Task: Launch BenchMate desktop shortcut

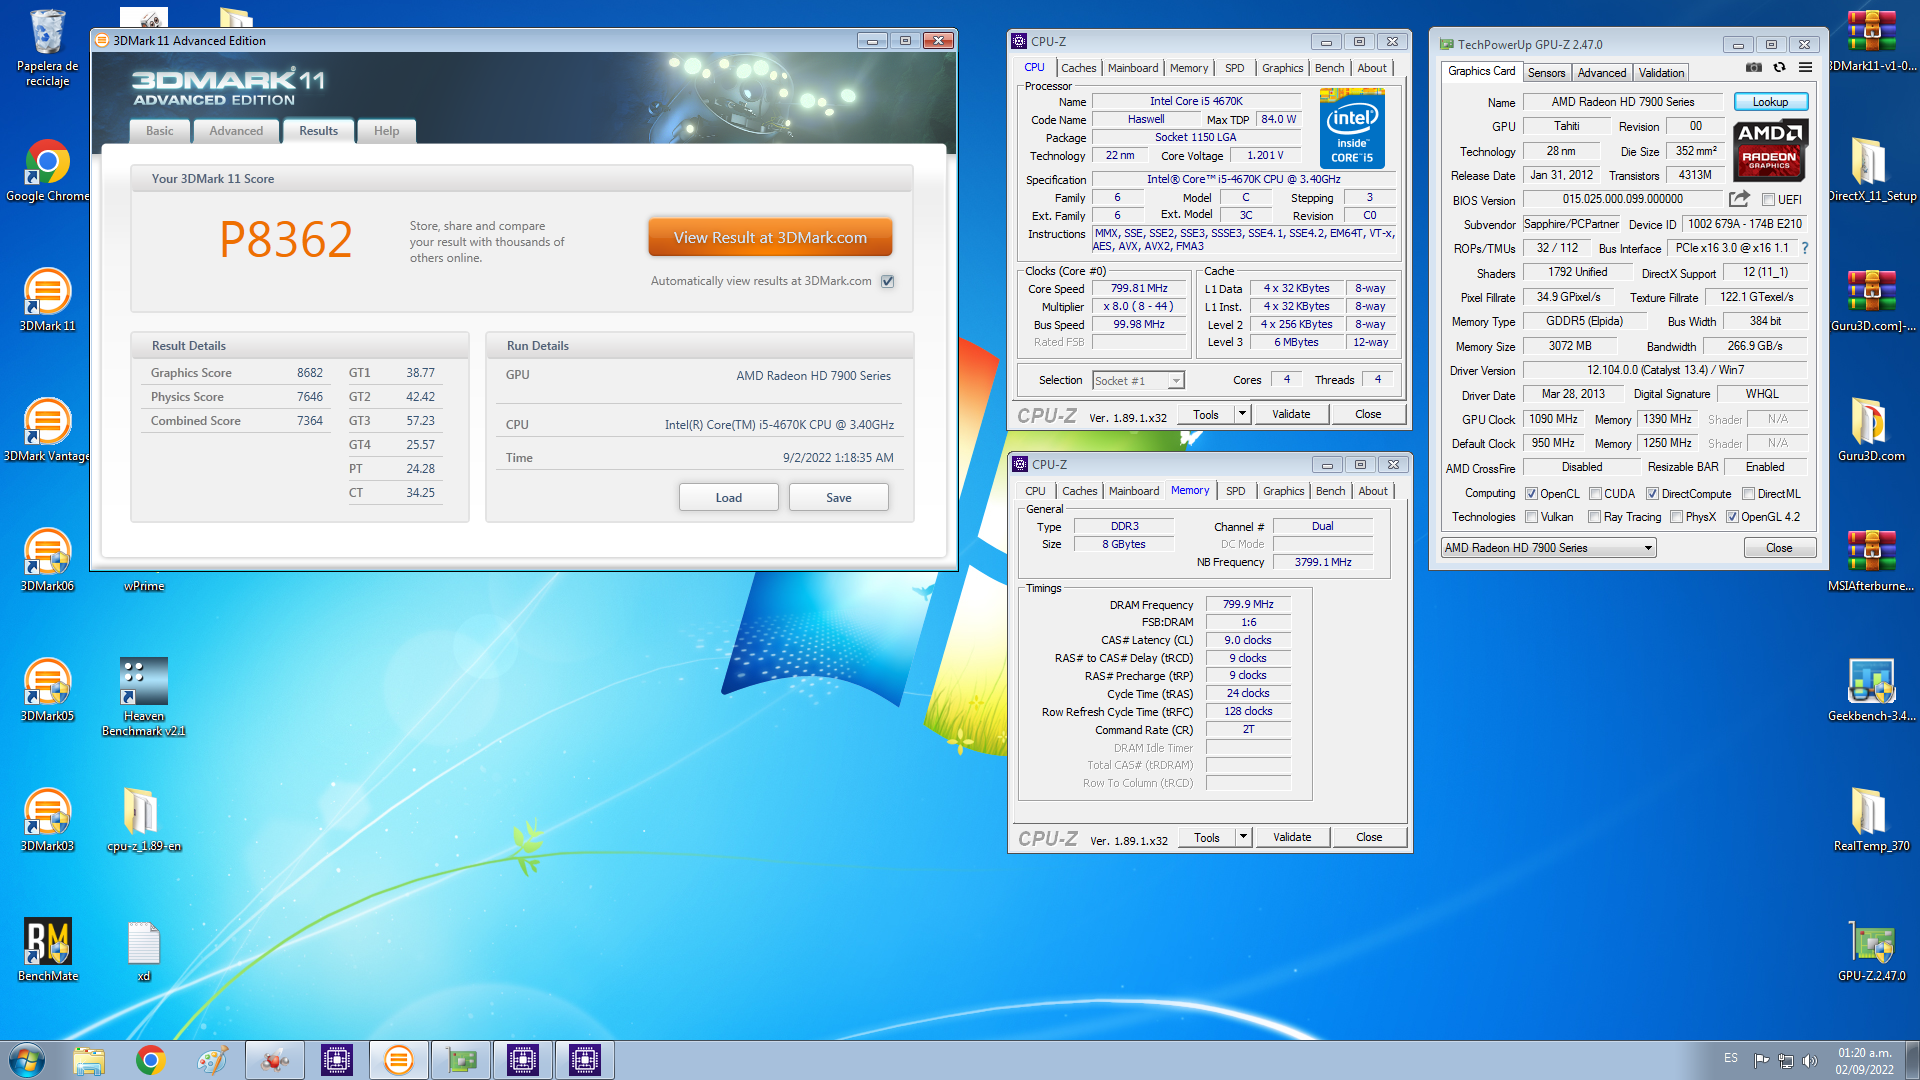Action: [47, 950]
